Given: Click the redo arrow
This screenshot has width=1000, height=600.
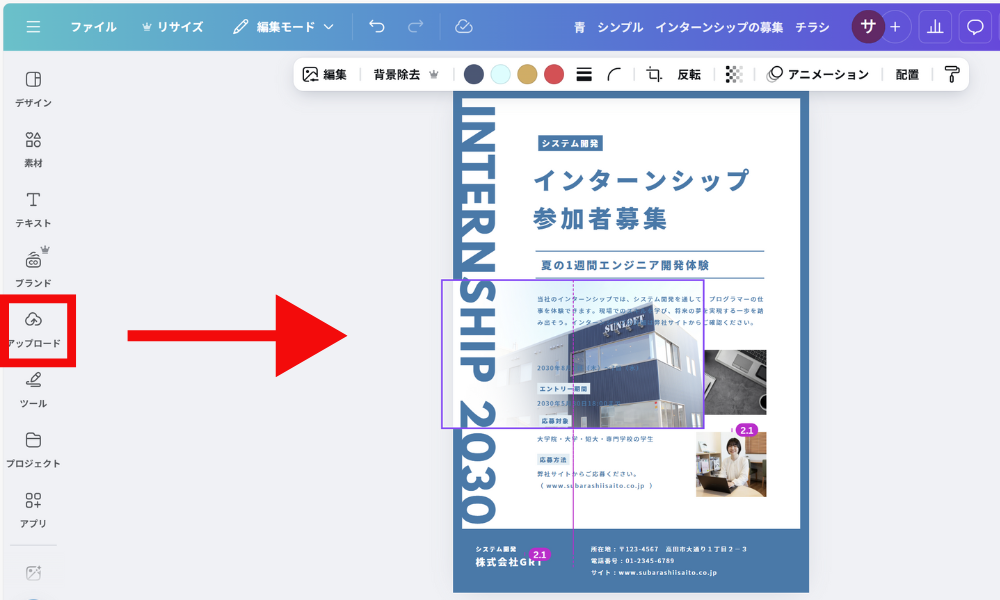Looking at the screenshot, I should click(416, 26).
